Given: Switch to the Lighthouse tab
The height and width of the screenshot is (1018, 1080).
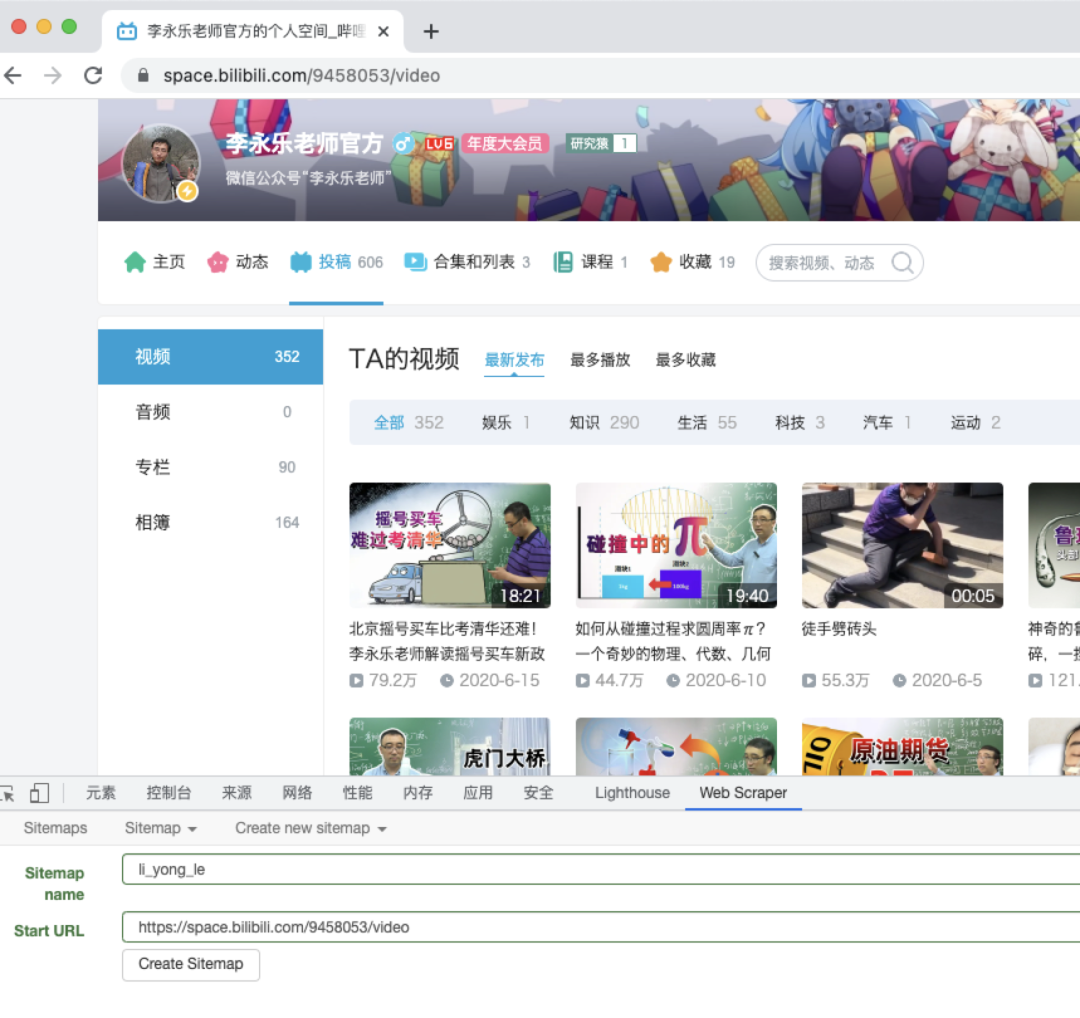Looking at the screenshot, I should tap(632, 793).
